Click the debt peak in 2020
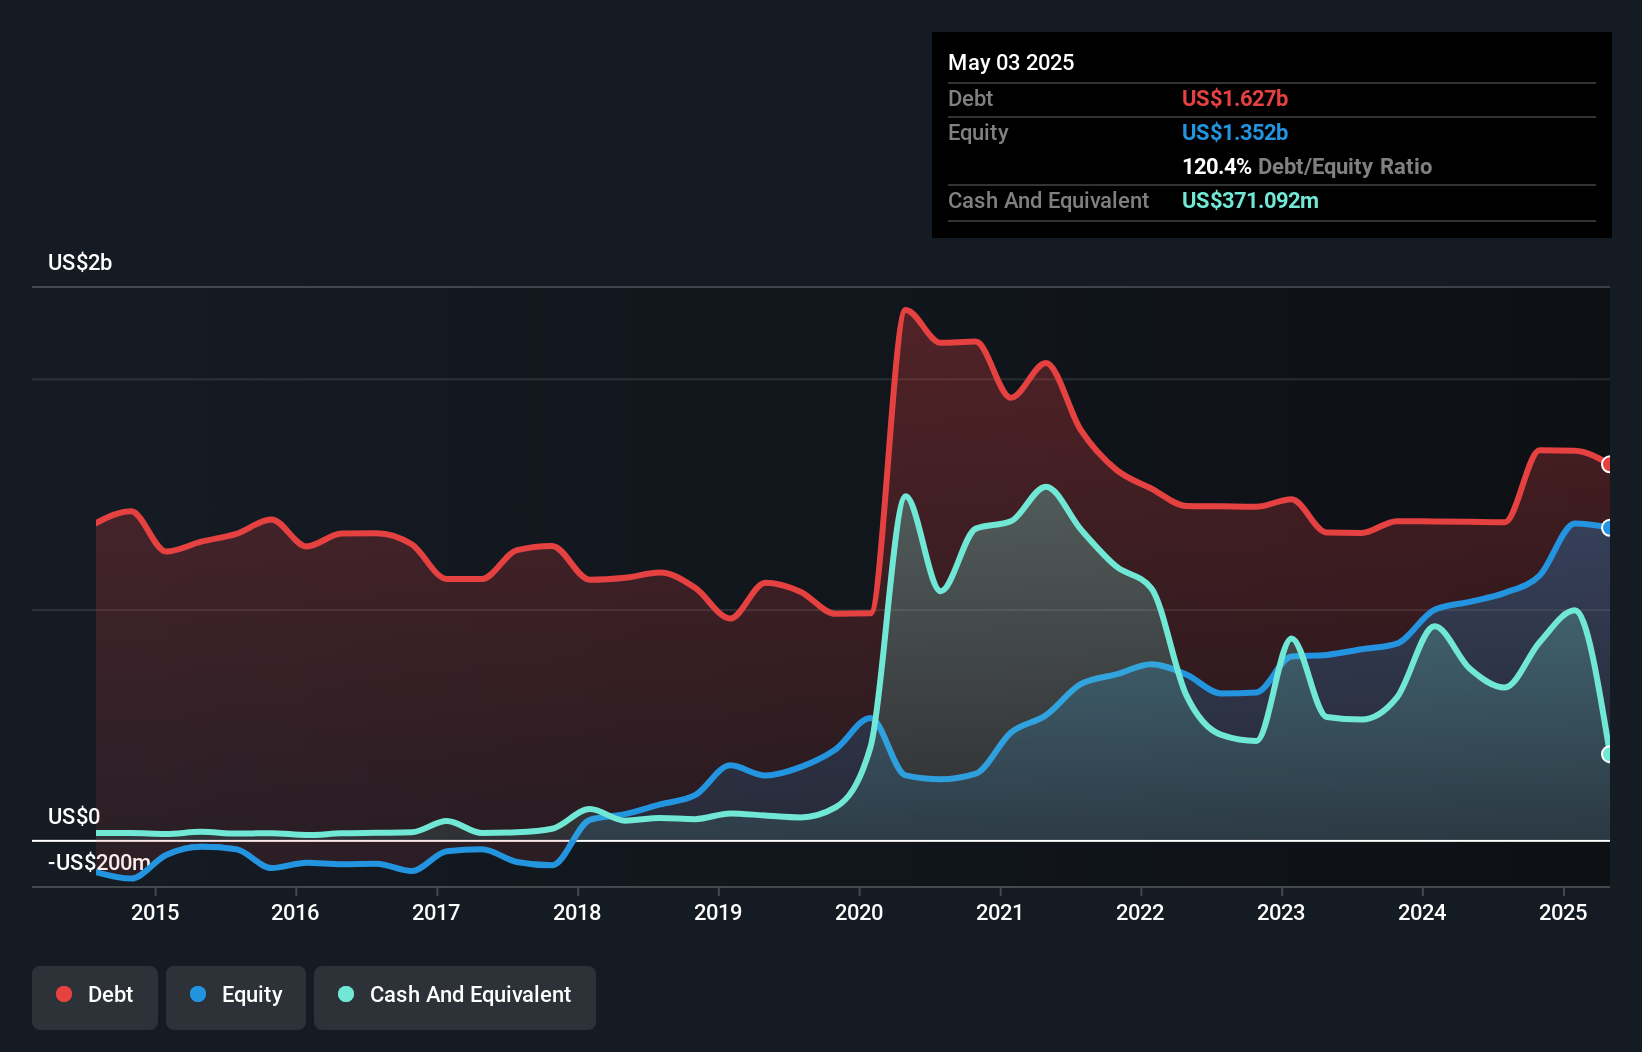The width and height of the screenshot is (1642, 1052). click(x=906, y=310)
